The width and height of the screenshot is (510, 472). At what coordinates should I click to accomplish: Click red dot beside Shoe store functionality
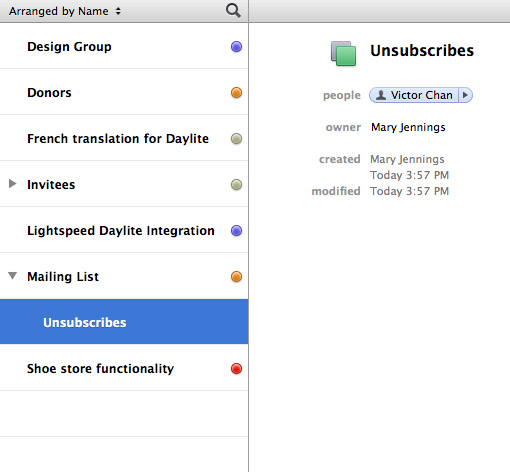236,369
